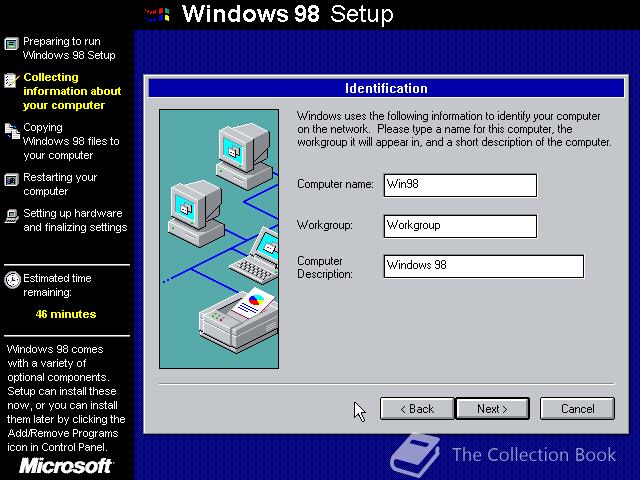Click the "46 minutes" remaining text
Viewport: 640px width, 480px height.
(x=66, y=314)
